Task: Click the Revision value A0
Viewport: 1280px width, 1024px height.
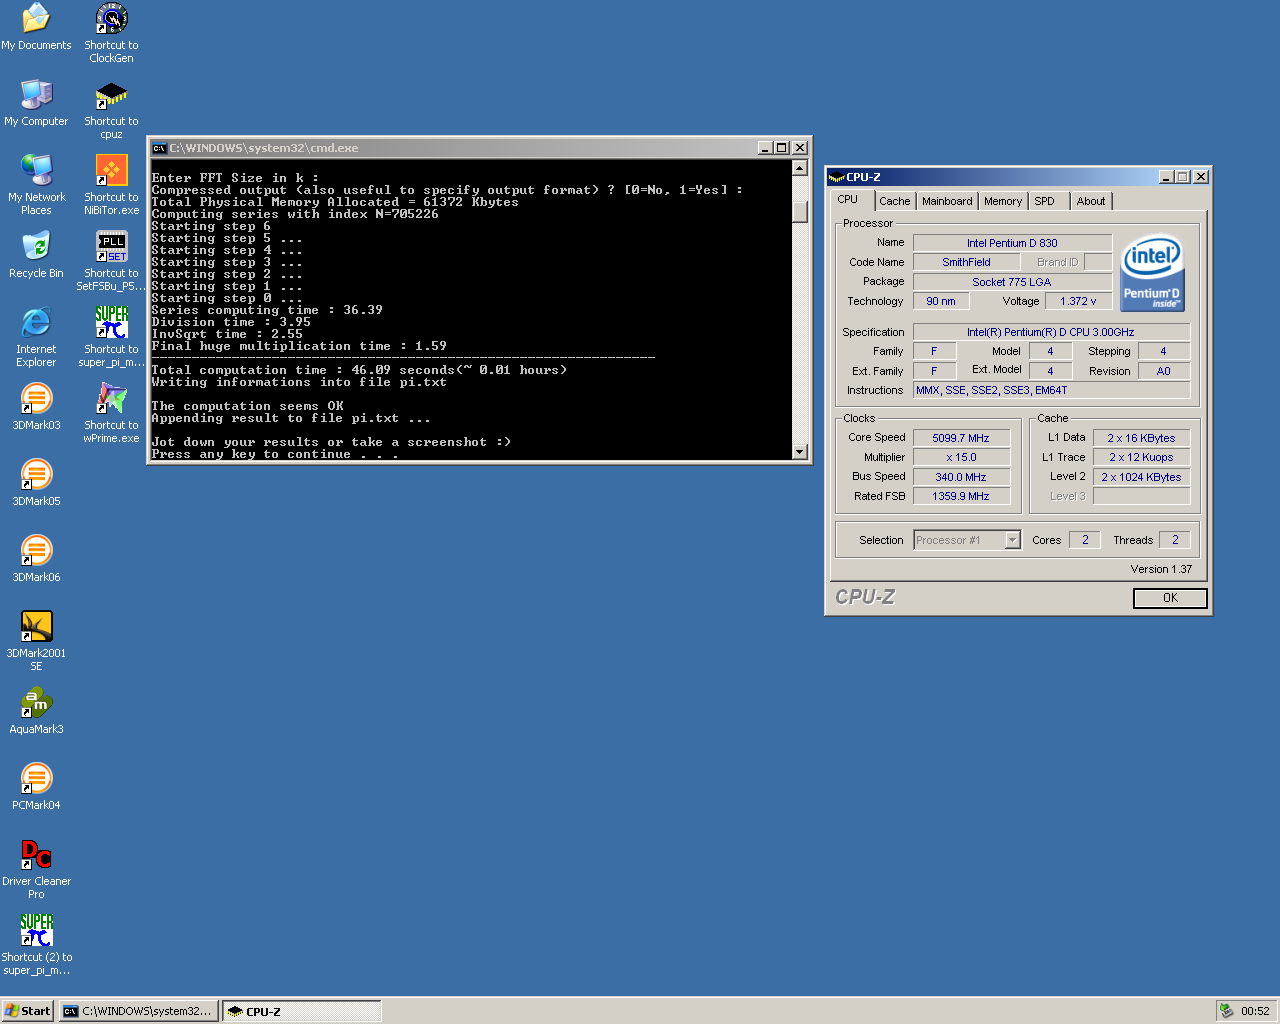Action: click(x=1164, y=371)
